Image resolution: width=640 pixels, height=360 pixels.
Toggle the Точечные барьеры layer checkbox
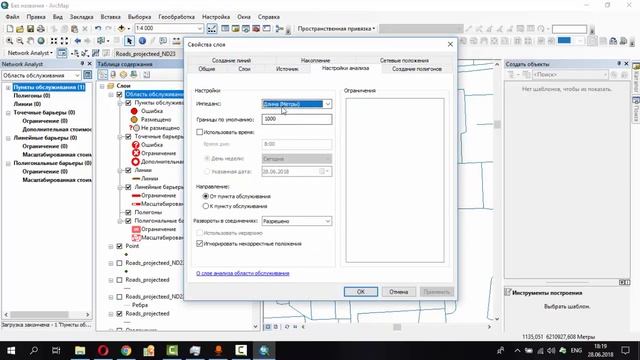point(128,136)
